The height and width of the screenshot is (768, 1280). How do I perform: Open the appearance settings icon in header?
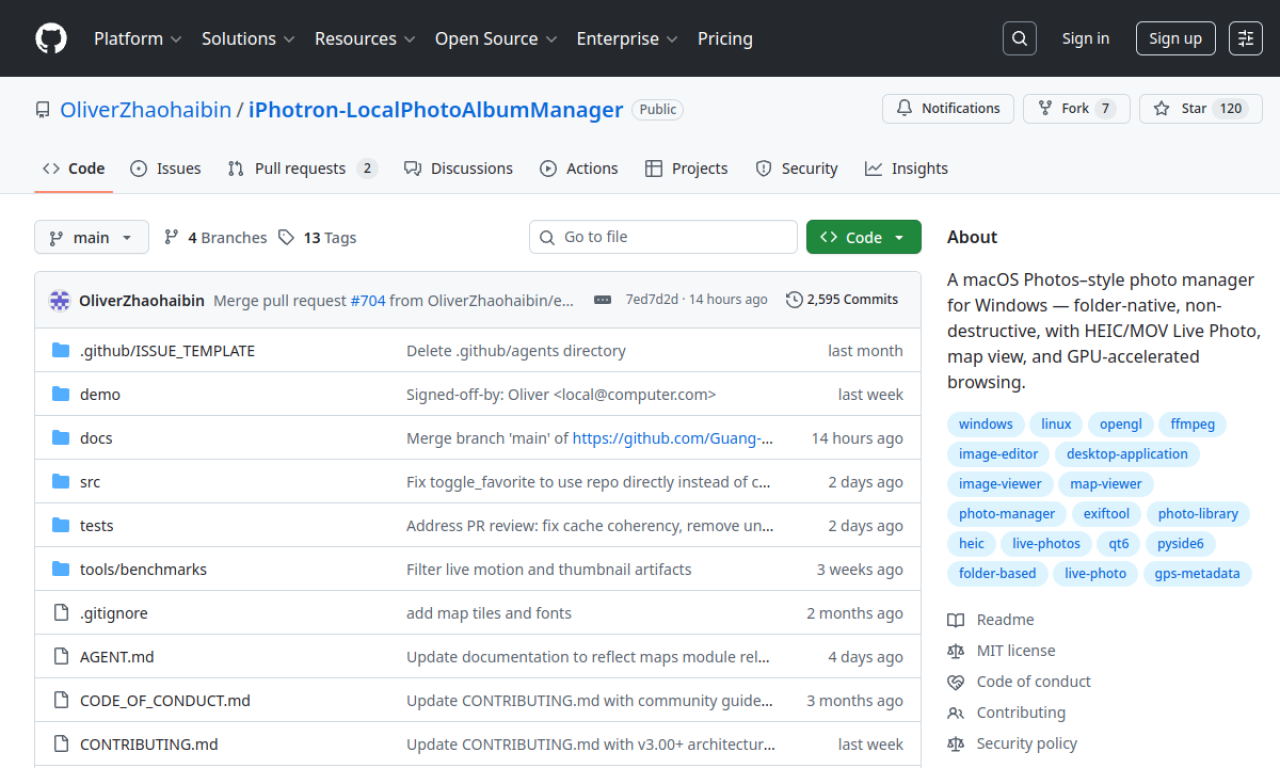coord(1245,39)
